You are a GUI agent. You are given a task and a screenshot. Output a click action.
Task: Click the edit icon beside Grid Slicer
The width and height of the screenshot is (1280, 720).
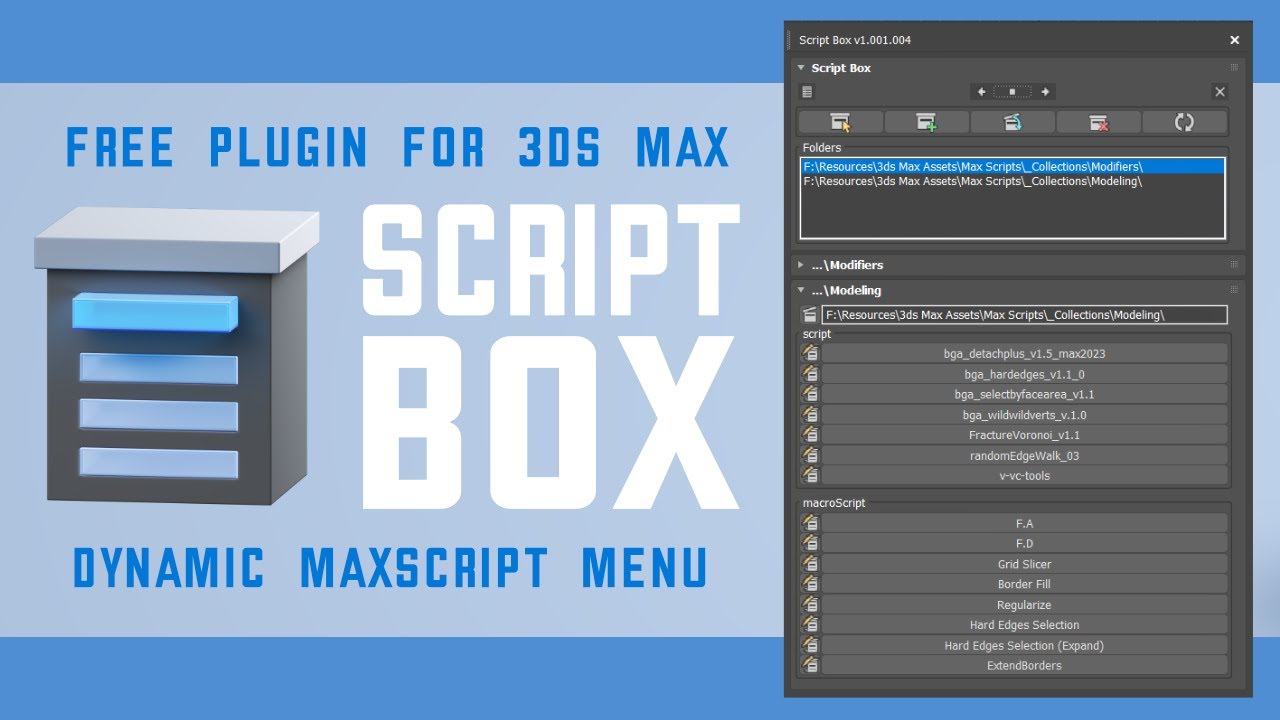810,564
